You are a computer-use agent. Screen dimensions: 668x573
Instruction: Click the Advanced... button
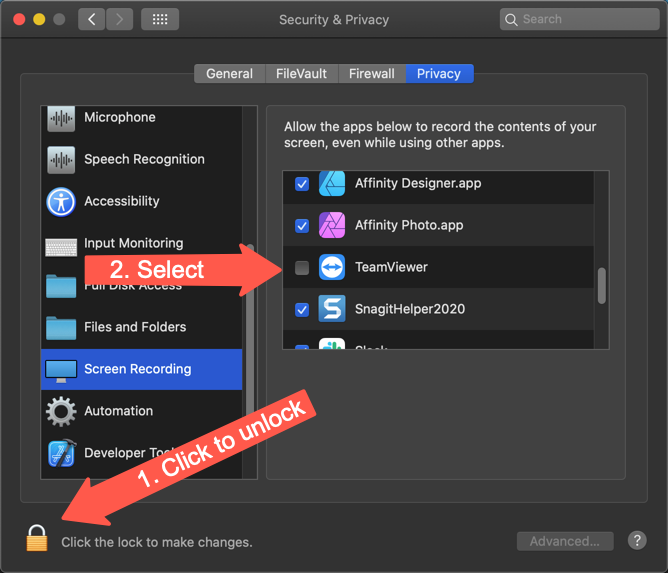tap(565, 541)
